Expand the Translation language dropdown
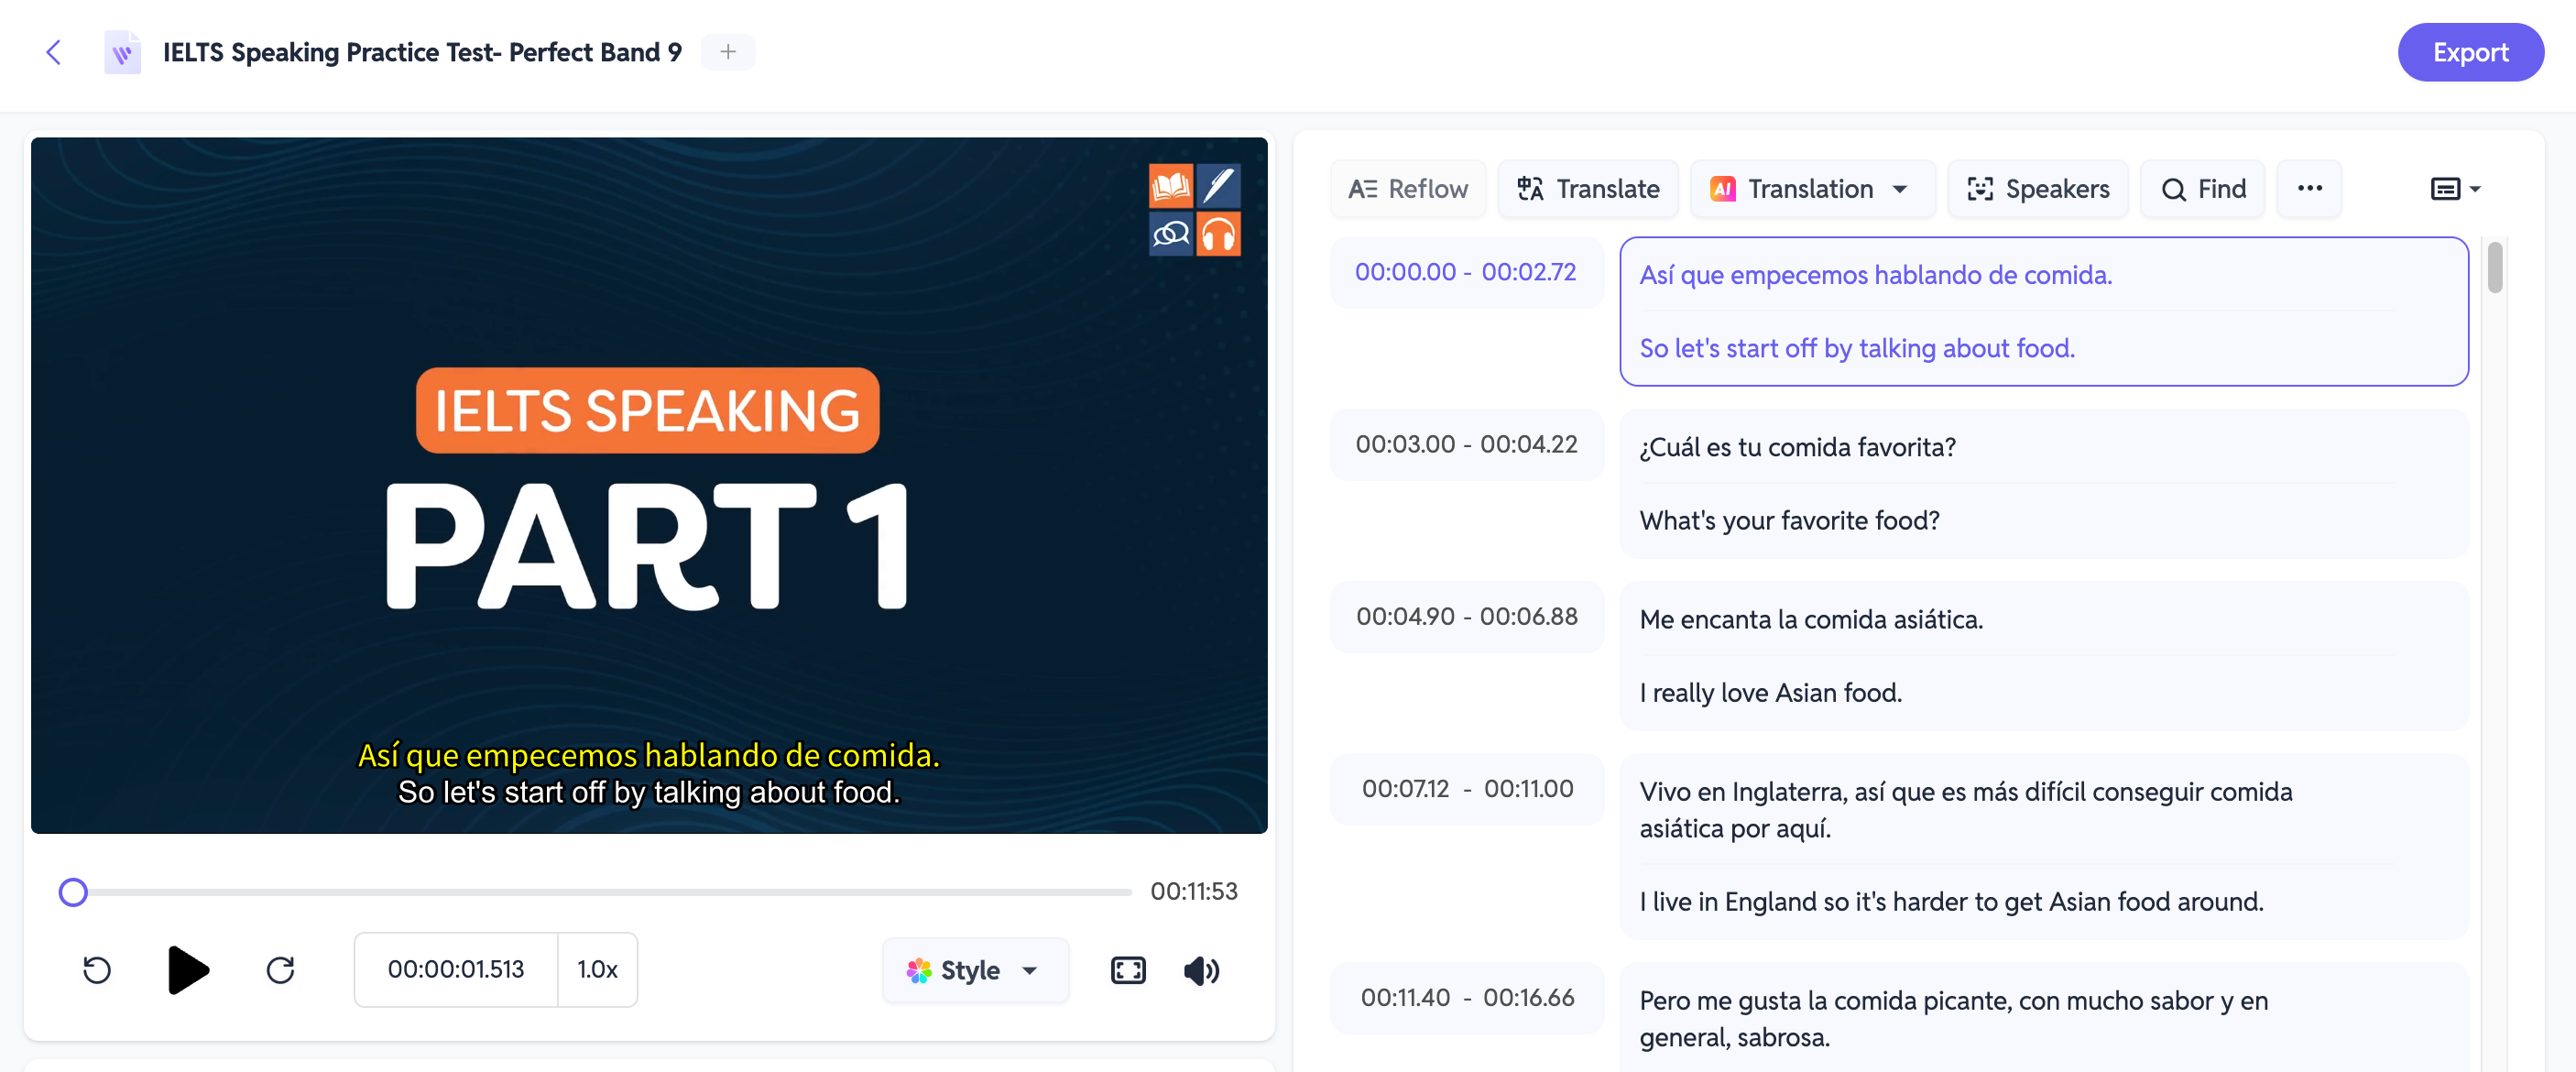The image size is (2576, 1072). pyautogui.click(x=1905, y=186)
